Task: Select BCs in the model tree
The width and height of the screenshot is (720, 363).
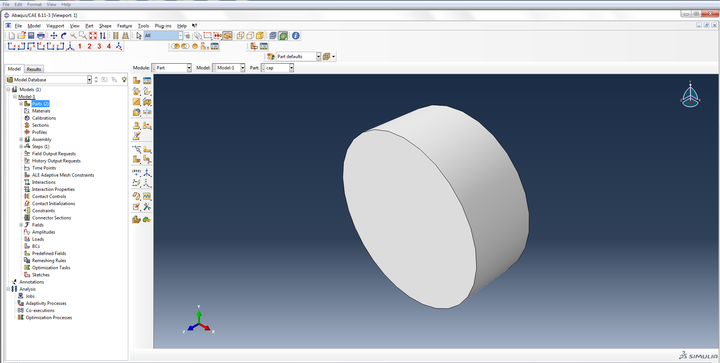Action: (36, 246)
